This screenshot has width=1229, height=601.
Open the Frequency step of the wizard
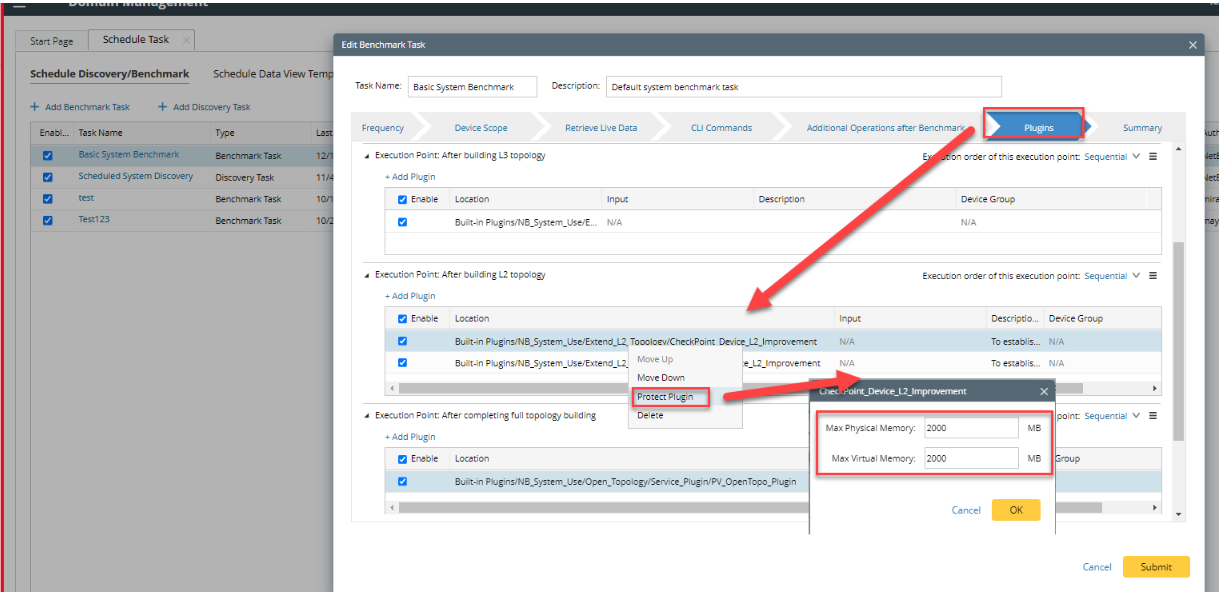click(390, 127)
